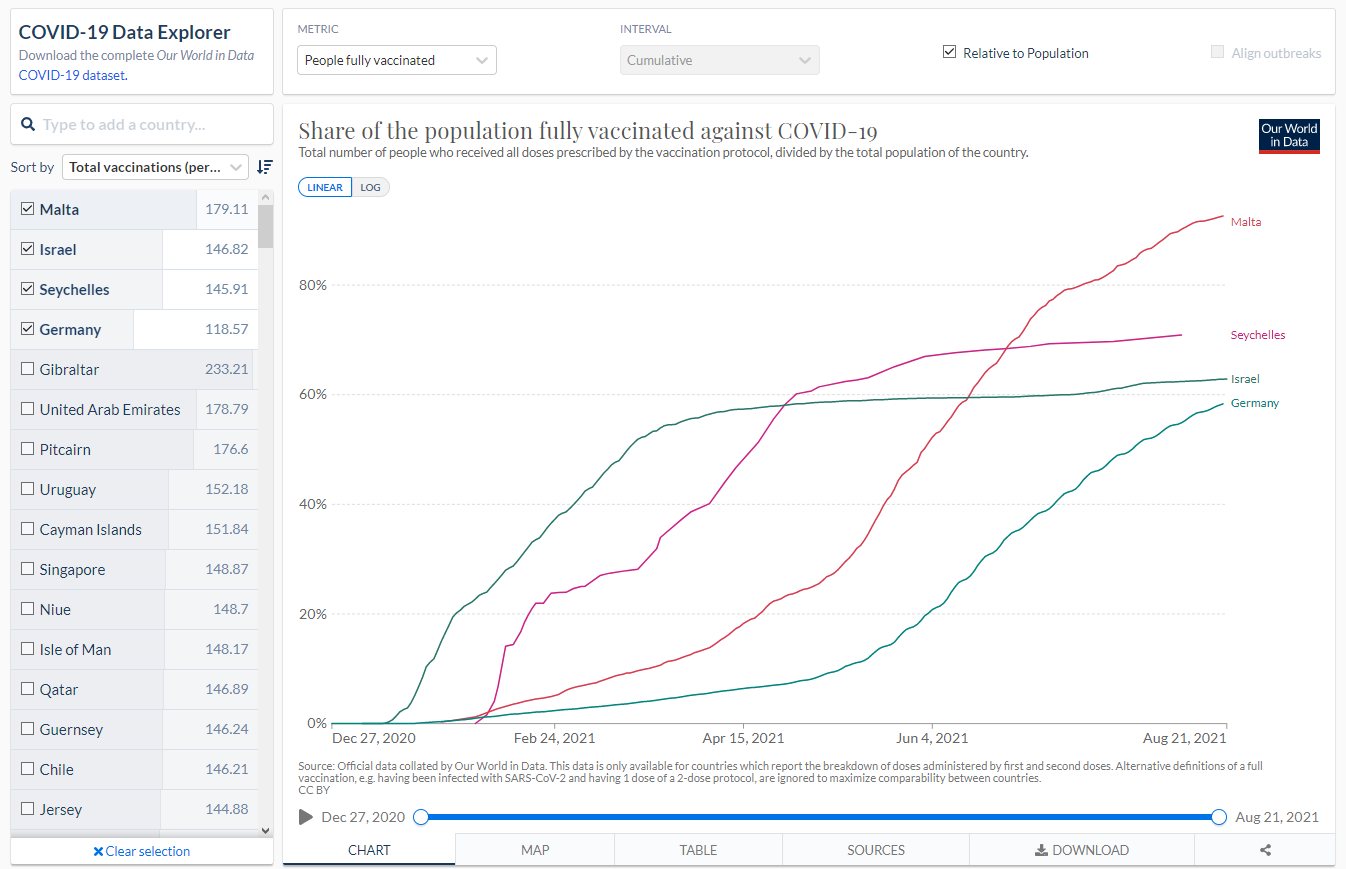1346x869 pixels.
Task: Switch chart scale to Log
Action: point(370,187)
